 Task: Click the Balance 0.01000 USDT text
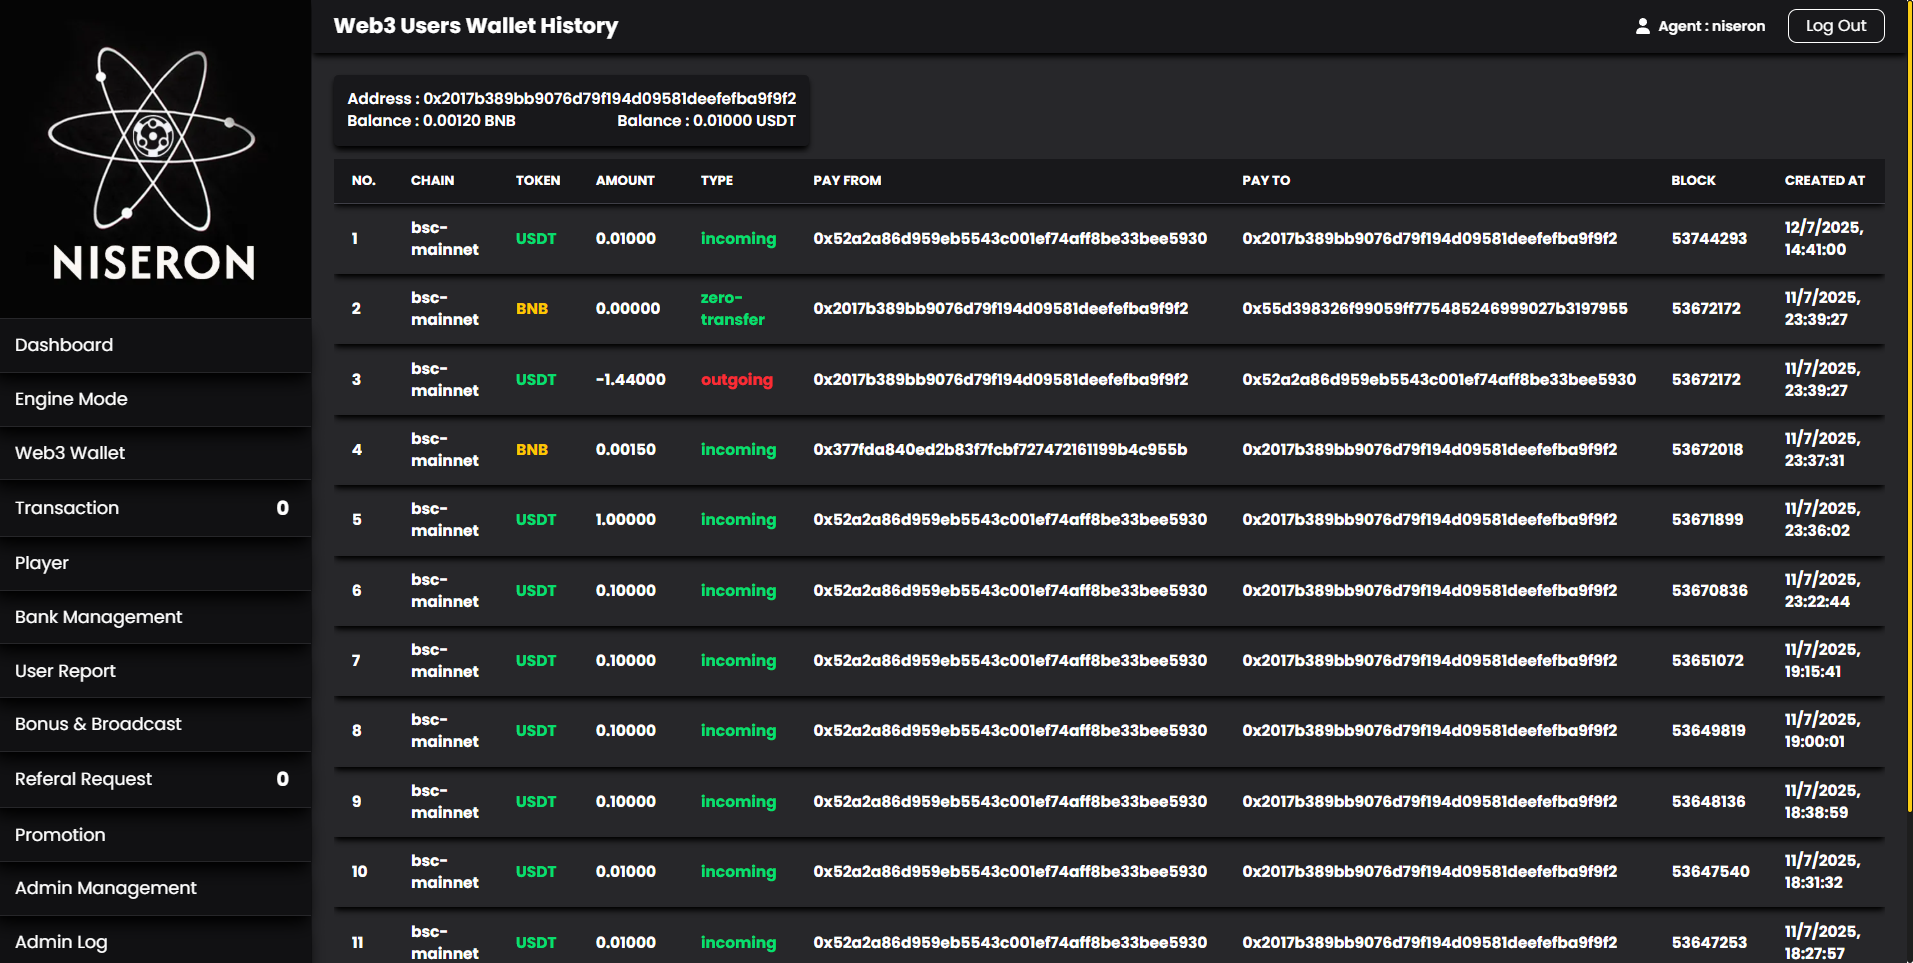click(x=706, y=120)
